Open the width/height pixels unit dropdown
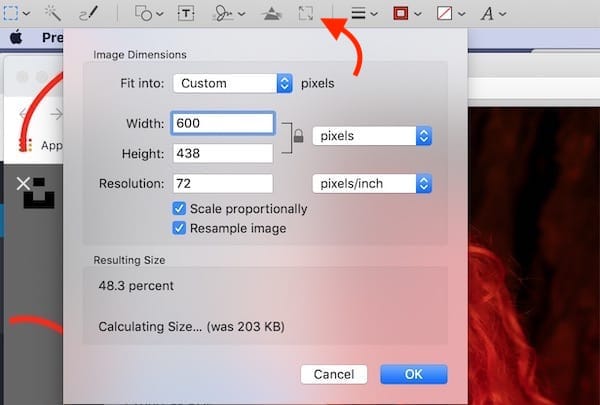This screenshot has height=405, width=600. (x=372, y=135)
